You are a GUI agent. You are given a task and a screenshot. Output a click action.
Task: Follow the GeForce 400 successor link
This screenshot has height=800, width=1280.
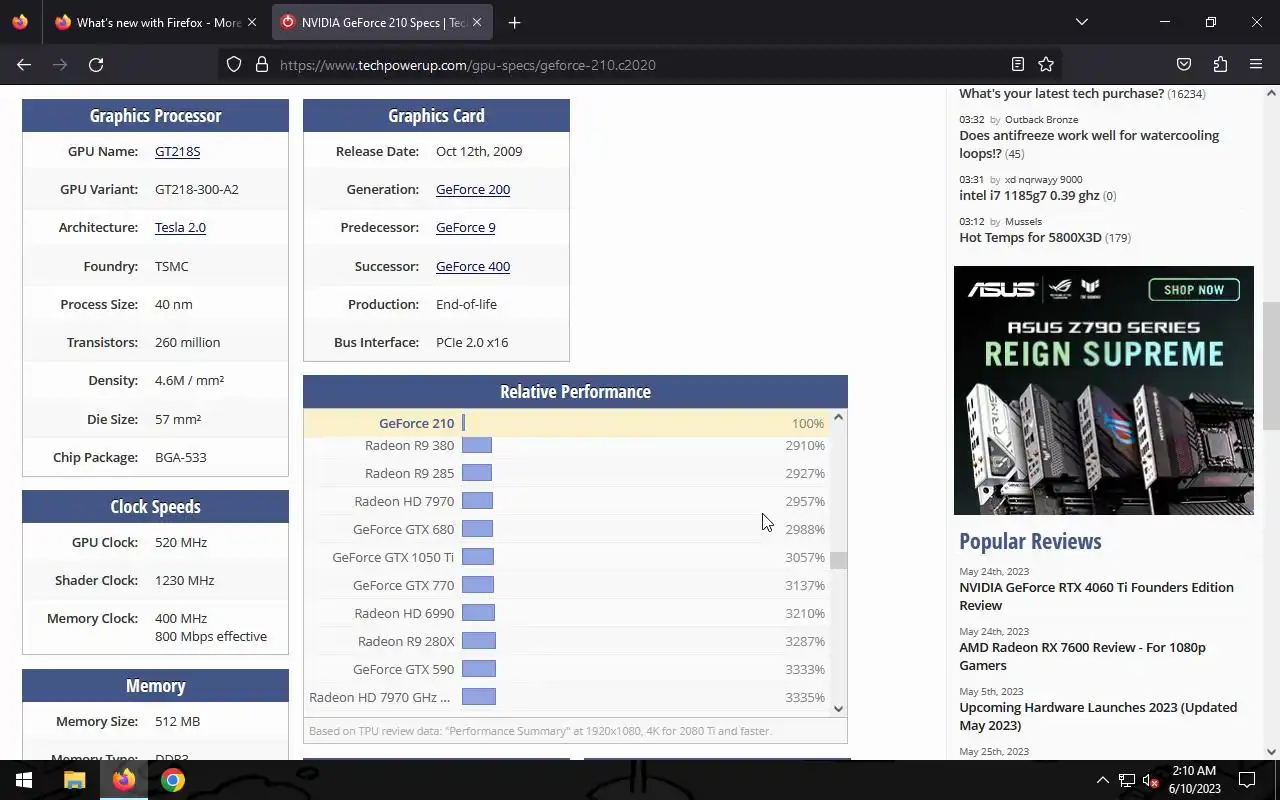tap(473, 266)
